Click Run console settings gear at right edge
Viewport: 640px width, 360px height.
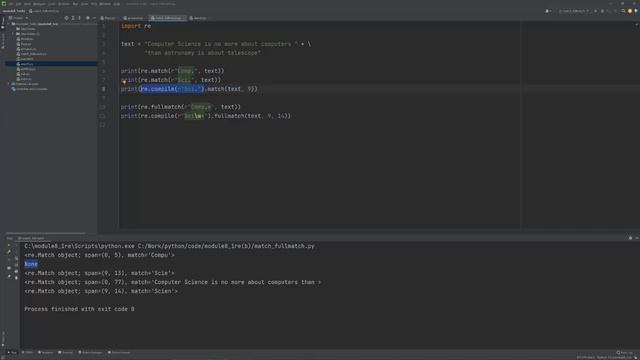pos(630,238)
